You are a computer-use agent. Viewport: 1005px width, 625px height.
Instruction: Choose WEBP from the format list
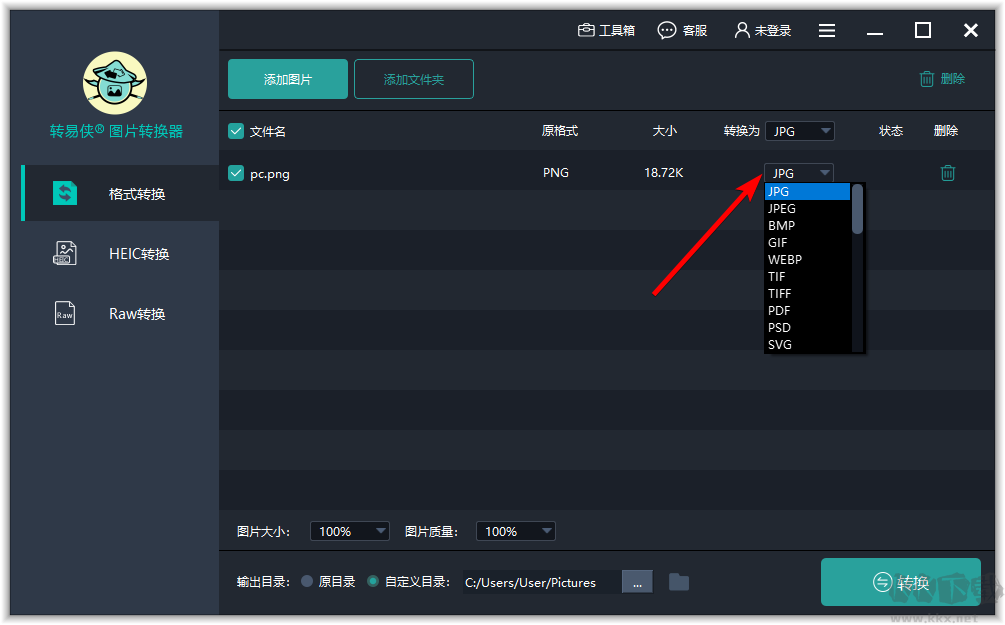808,260
